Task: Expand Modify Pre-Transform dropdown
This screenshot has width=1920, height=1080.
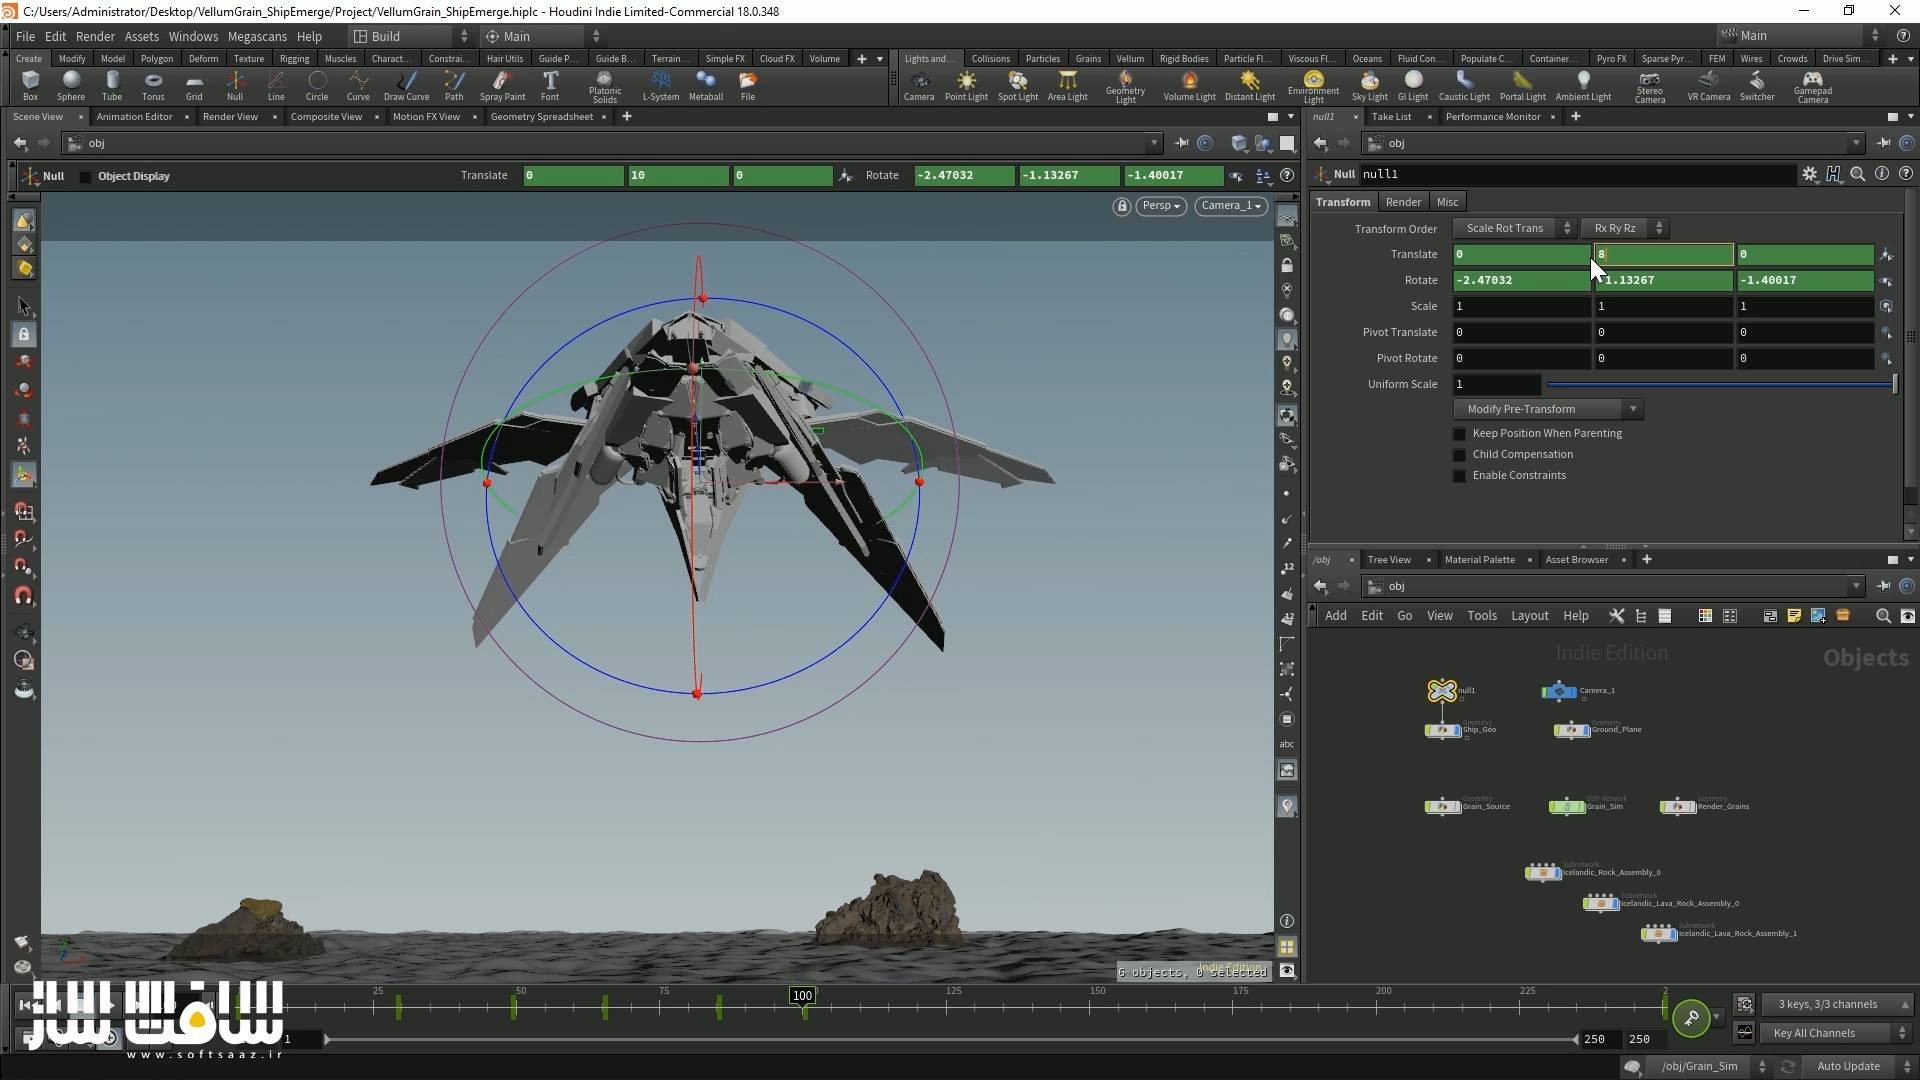Action: coord(1547,410)
